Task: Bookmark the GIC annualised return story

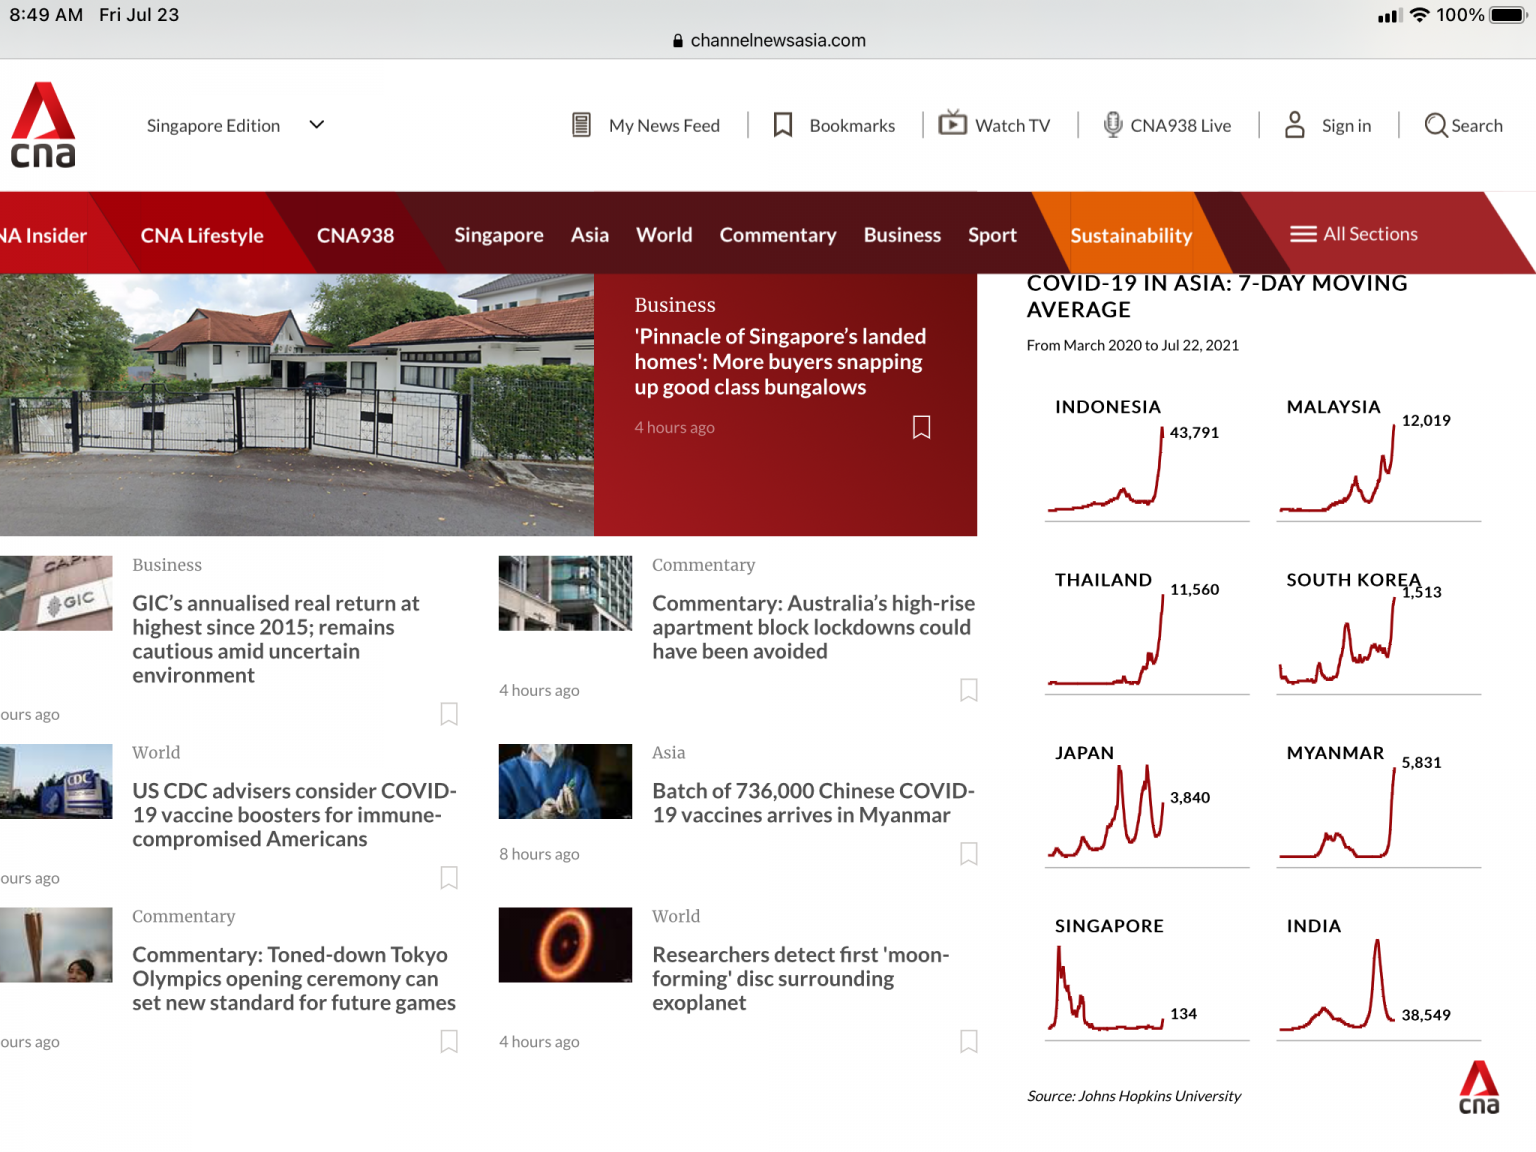Action: click(449, 714)
